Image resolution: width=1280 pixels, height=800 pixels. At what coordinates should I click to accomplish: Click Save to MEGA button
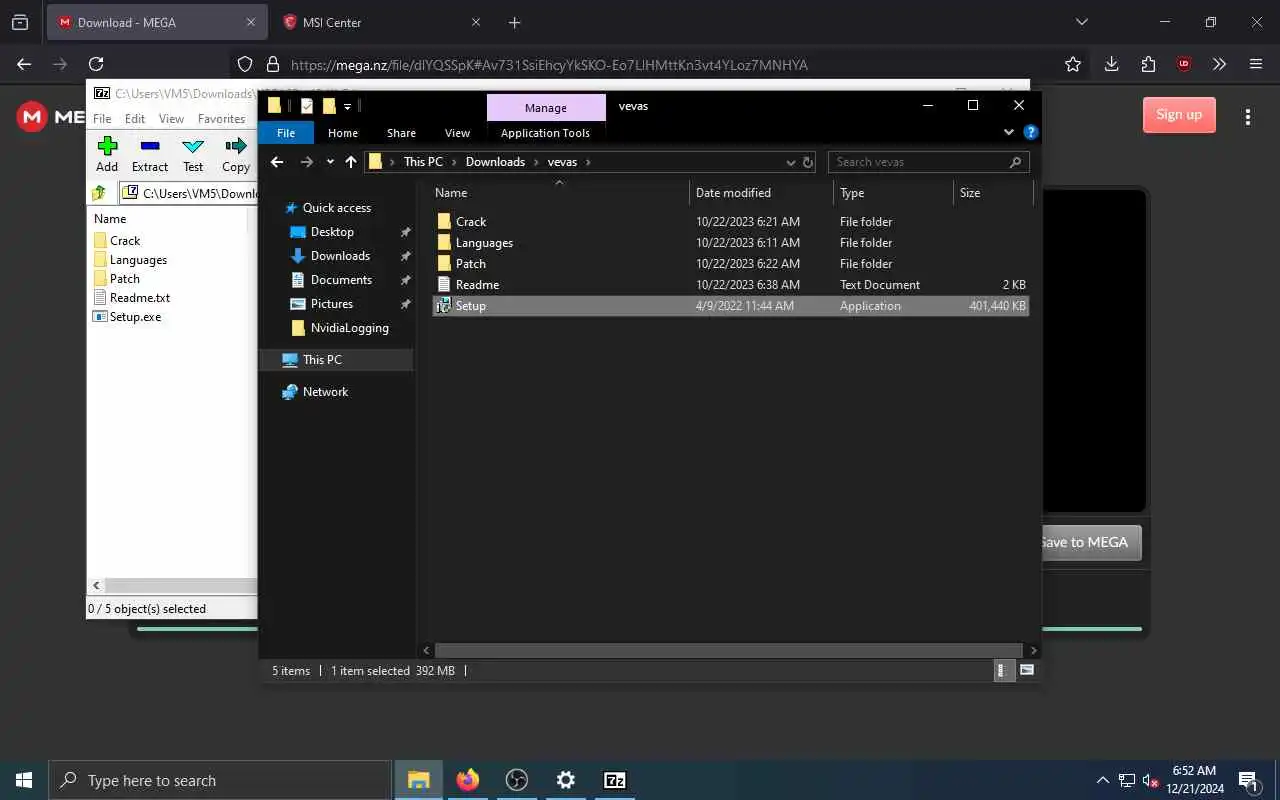tap(1090, 542)
